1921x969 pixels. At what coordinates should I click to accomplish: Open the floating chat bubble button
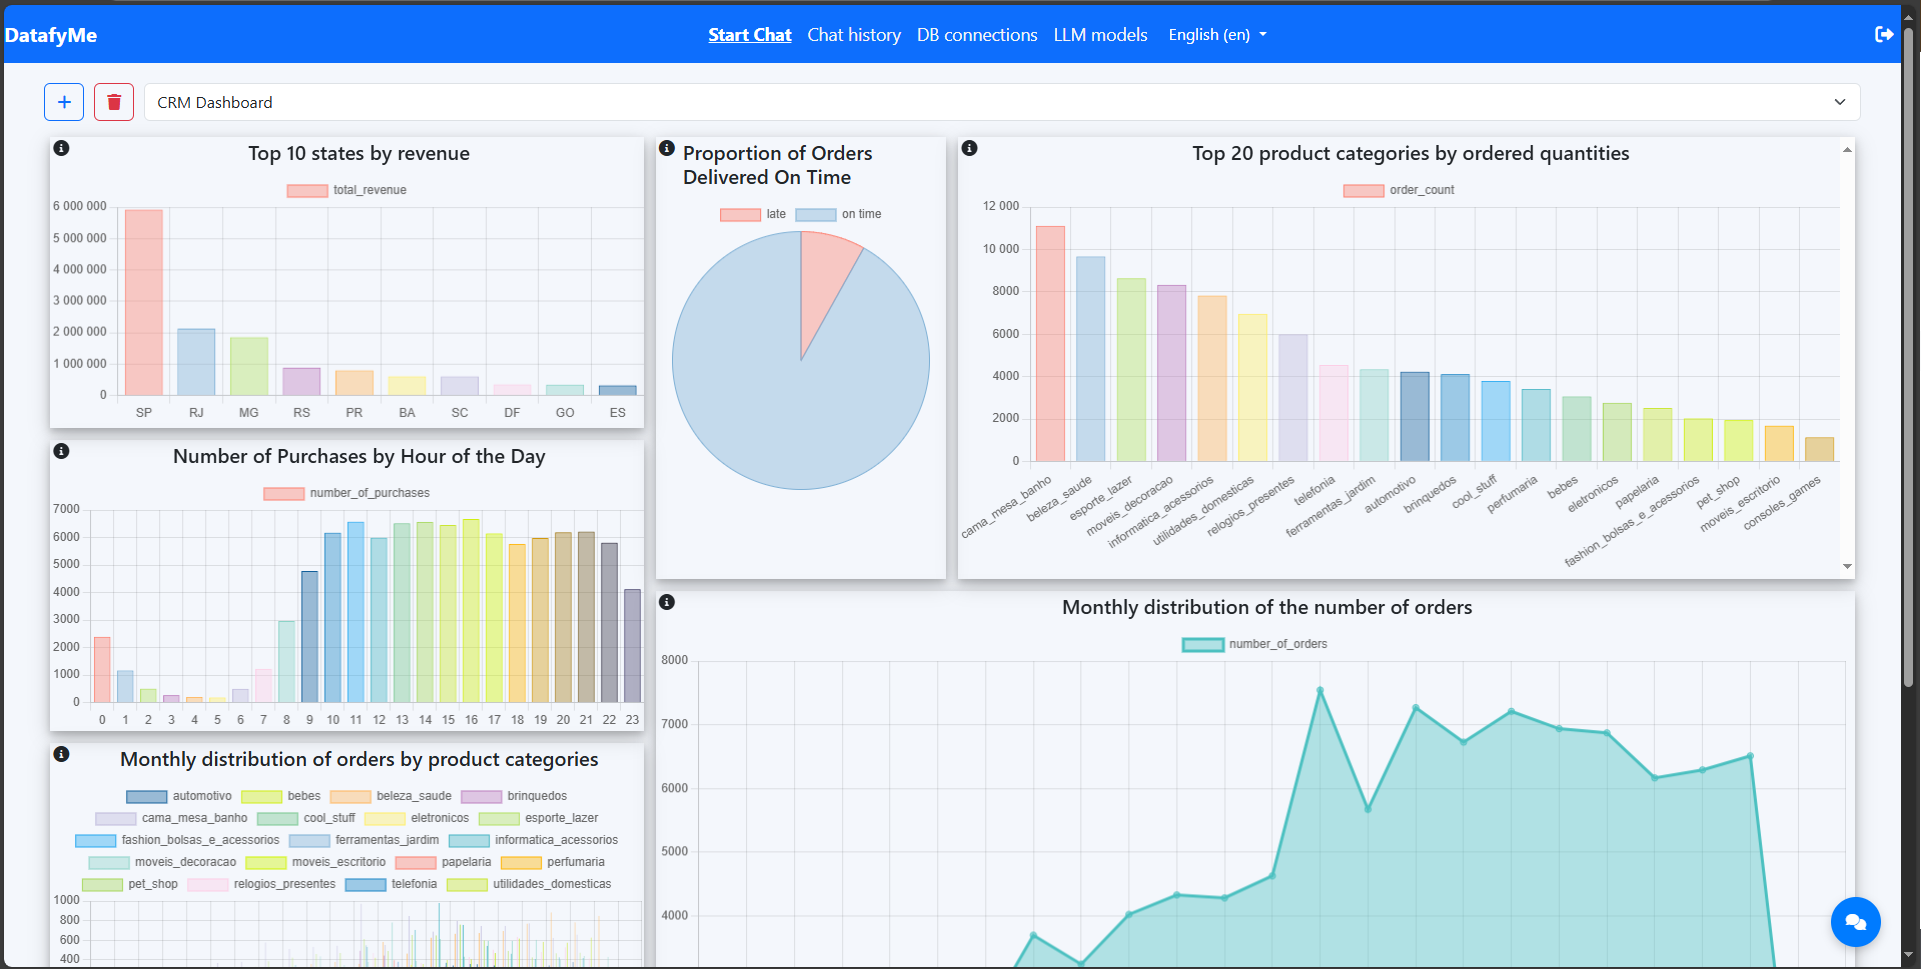(x=1855, y=921)
